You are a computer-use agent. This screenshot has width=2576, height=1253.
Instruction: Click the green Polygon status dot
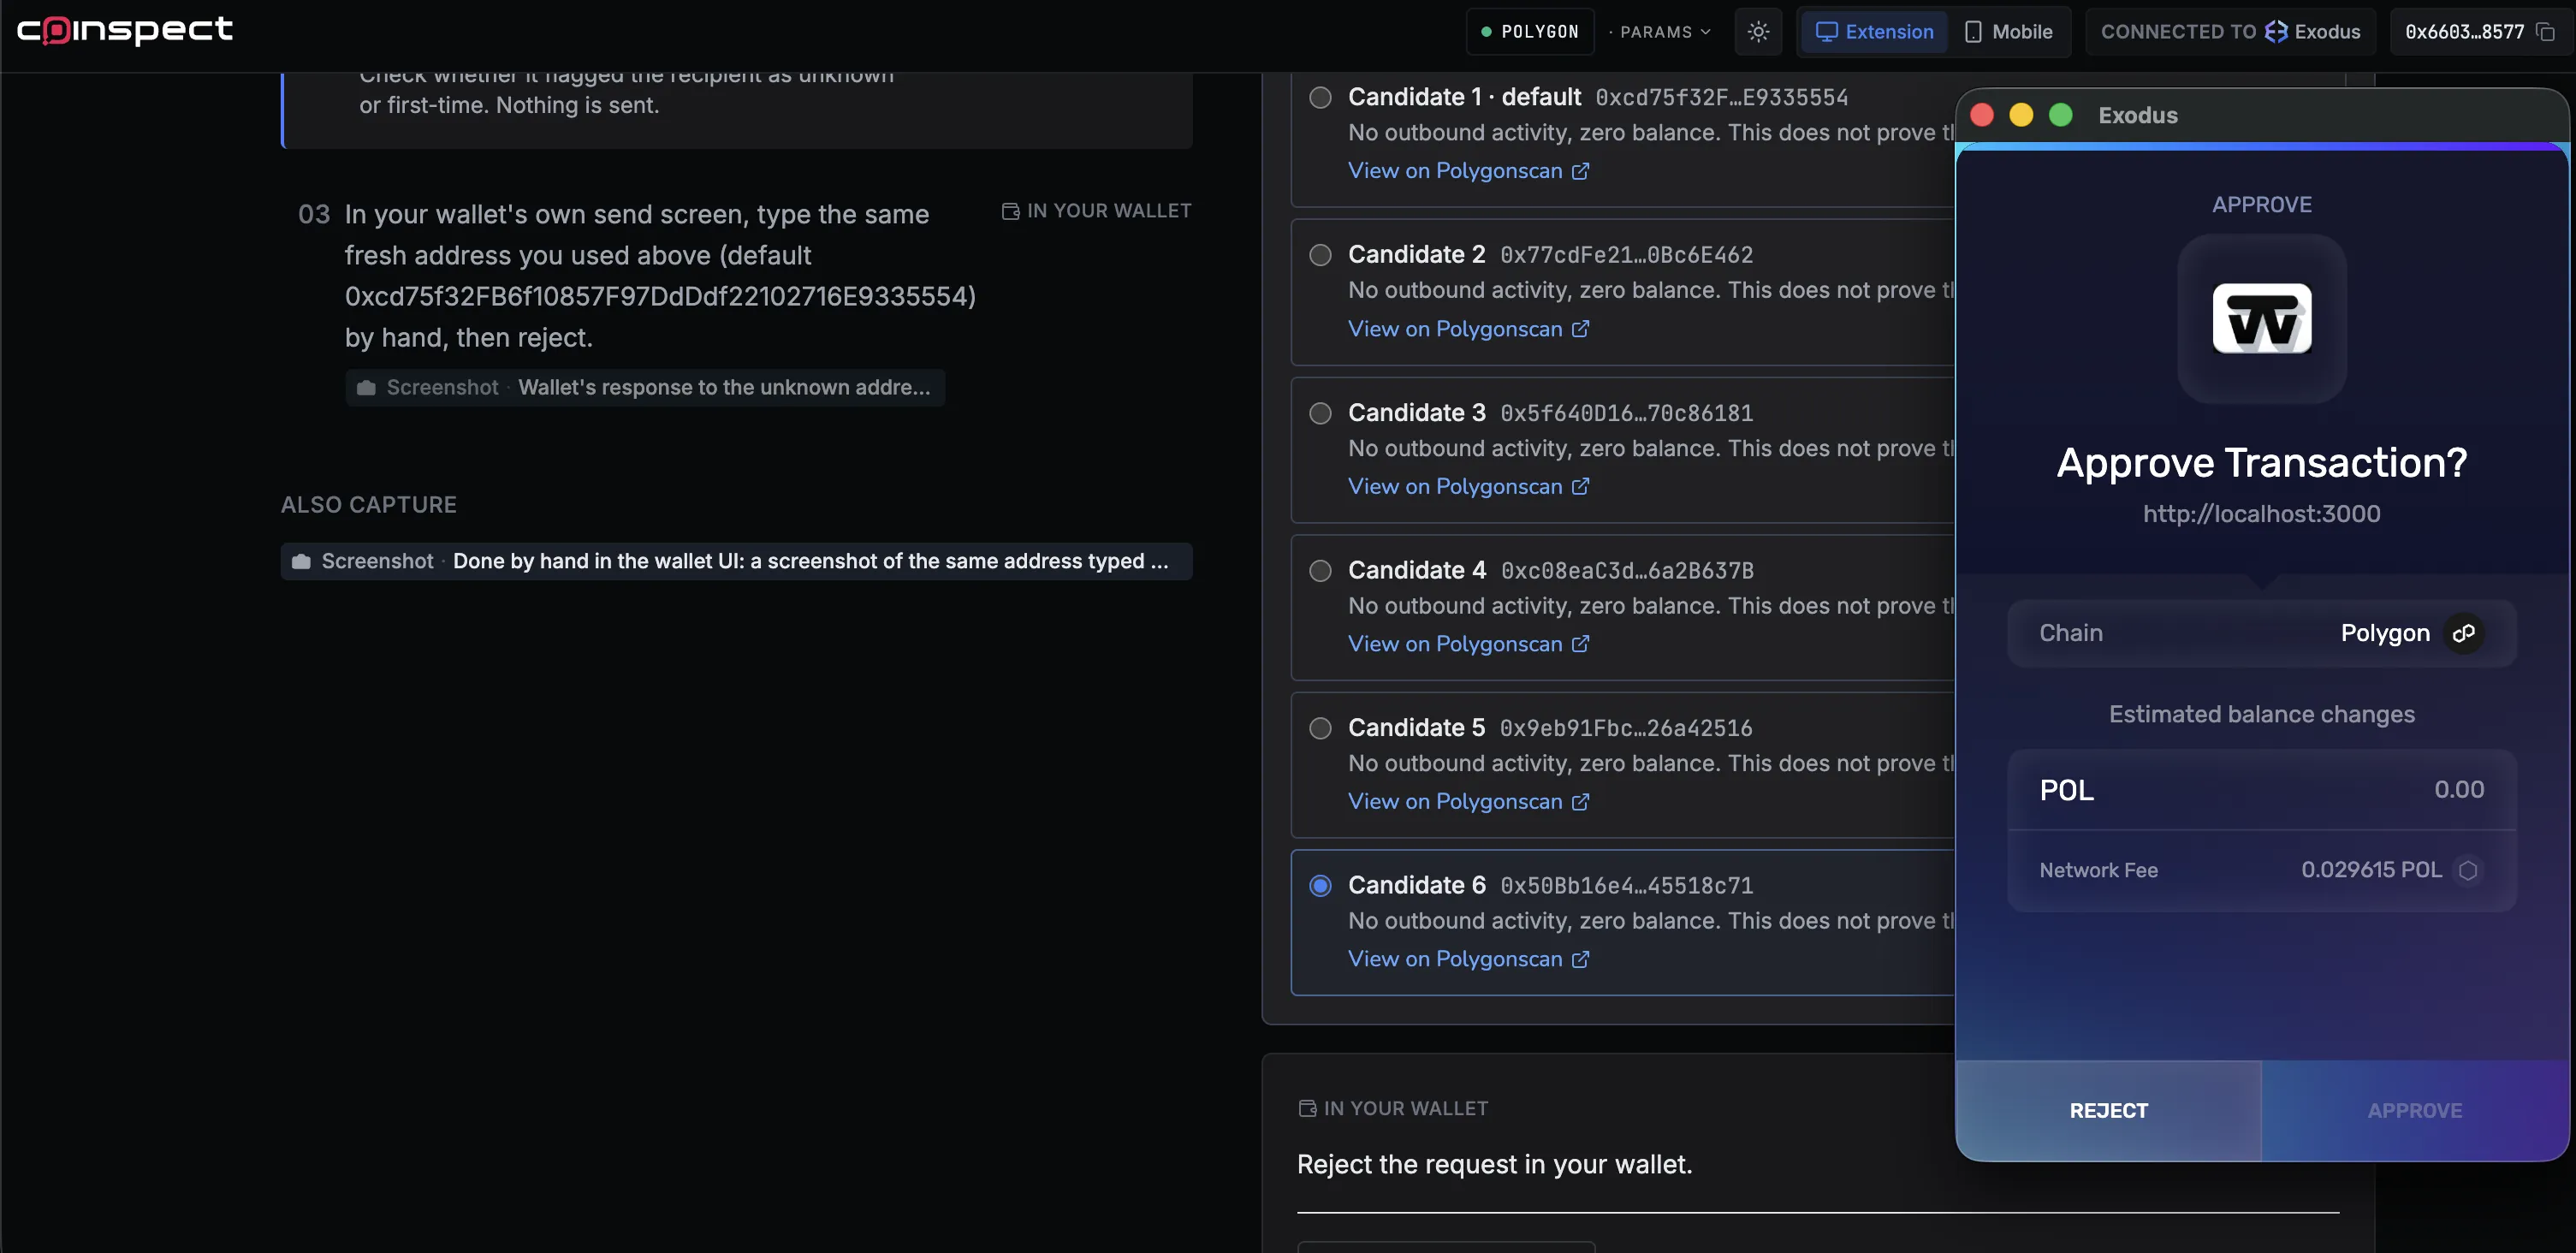pyautogui.click(x=1486, y=32)
